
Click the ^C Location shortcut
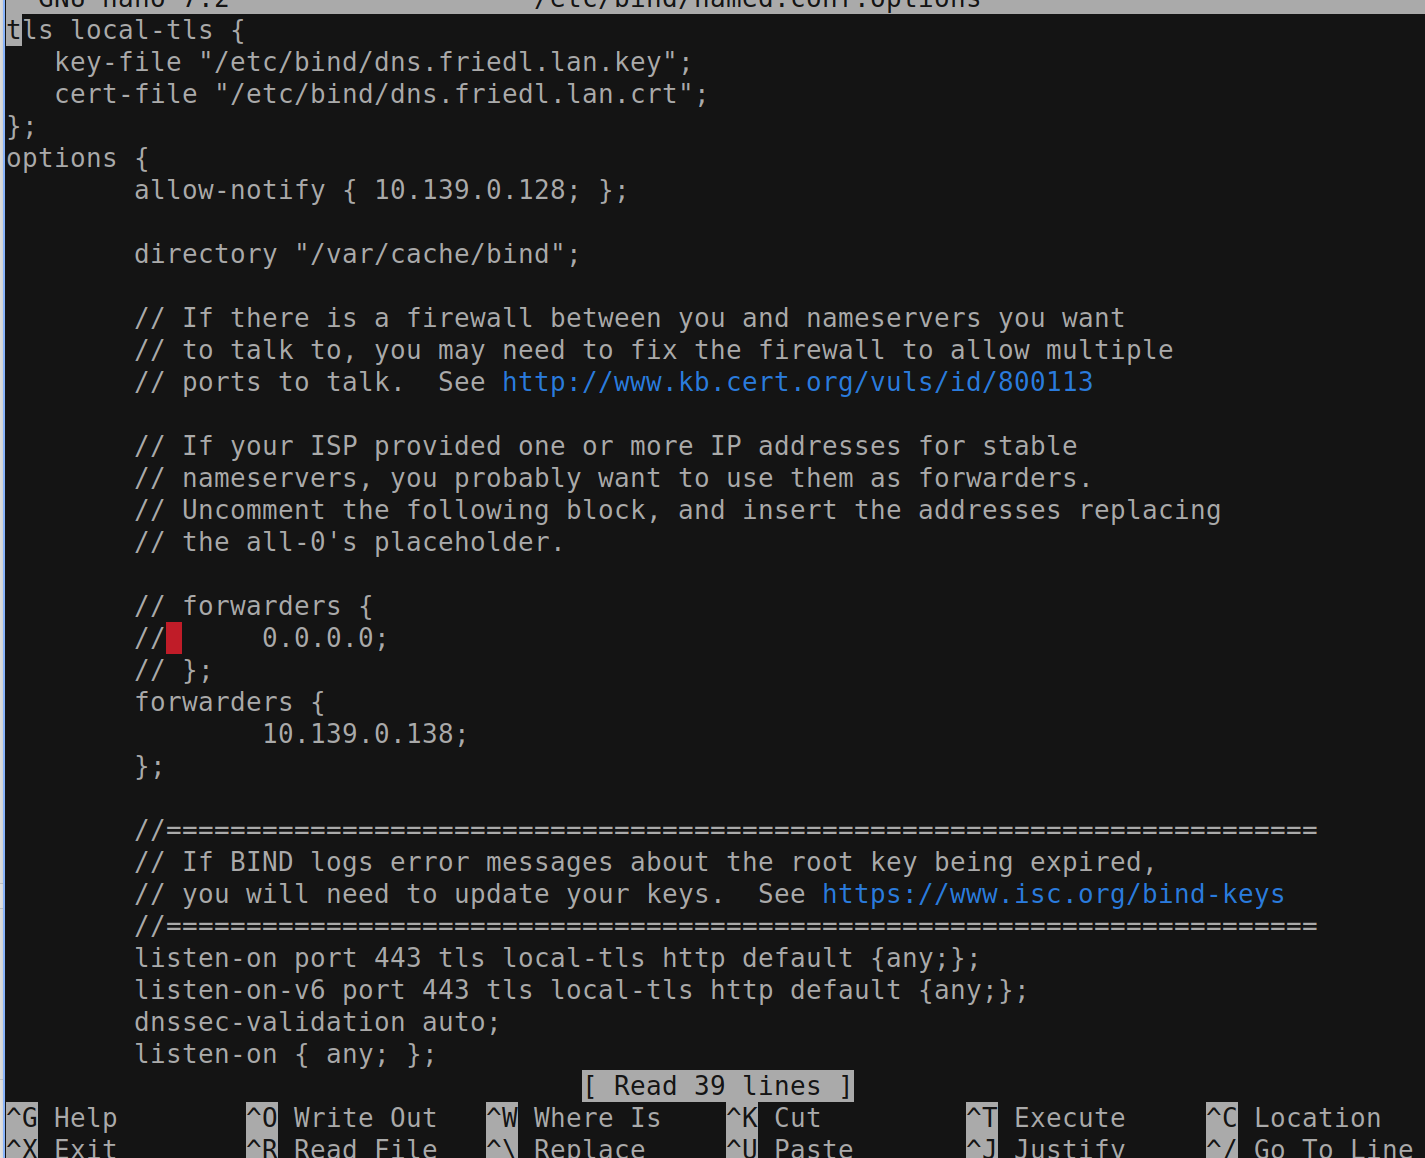pos(1294,1117)
